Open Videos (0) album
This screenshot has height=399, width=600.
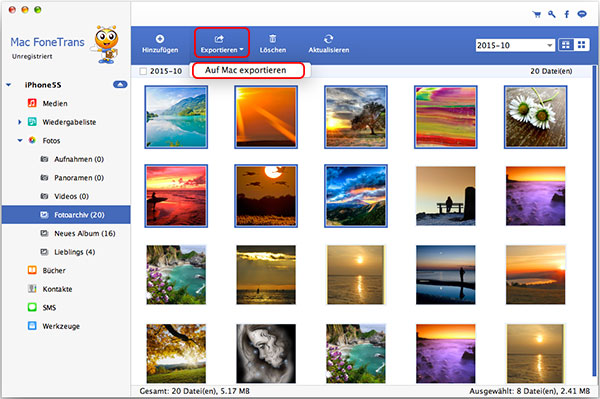tap(71, 196)
